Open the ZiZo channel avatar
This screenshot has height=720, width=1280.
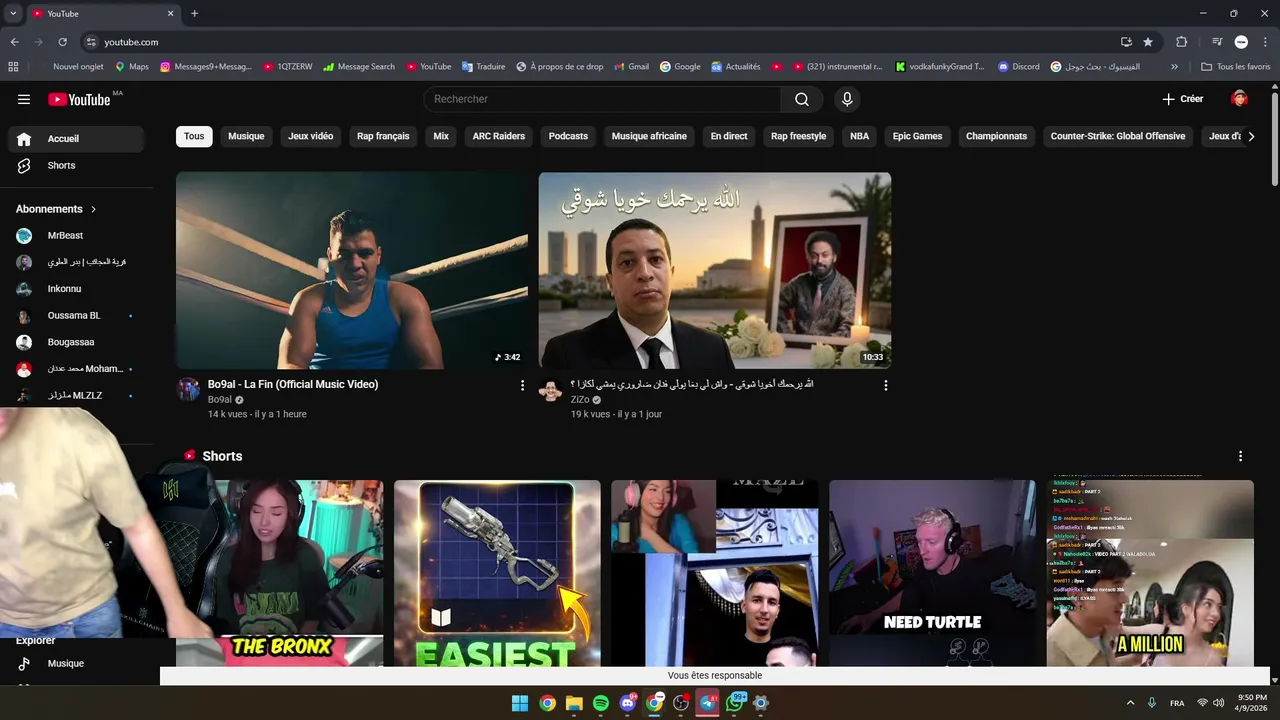[x=550, y=389]
